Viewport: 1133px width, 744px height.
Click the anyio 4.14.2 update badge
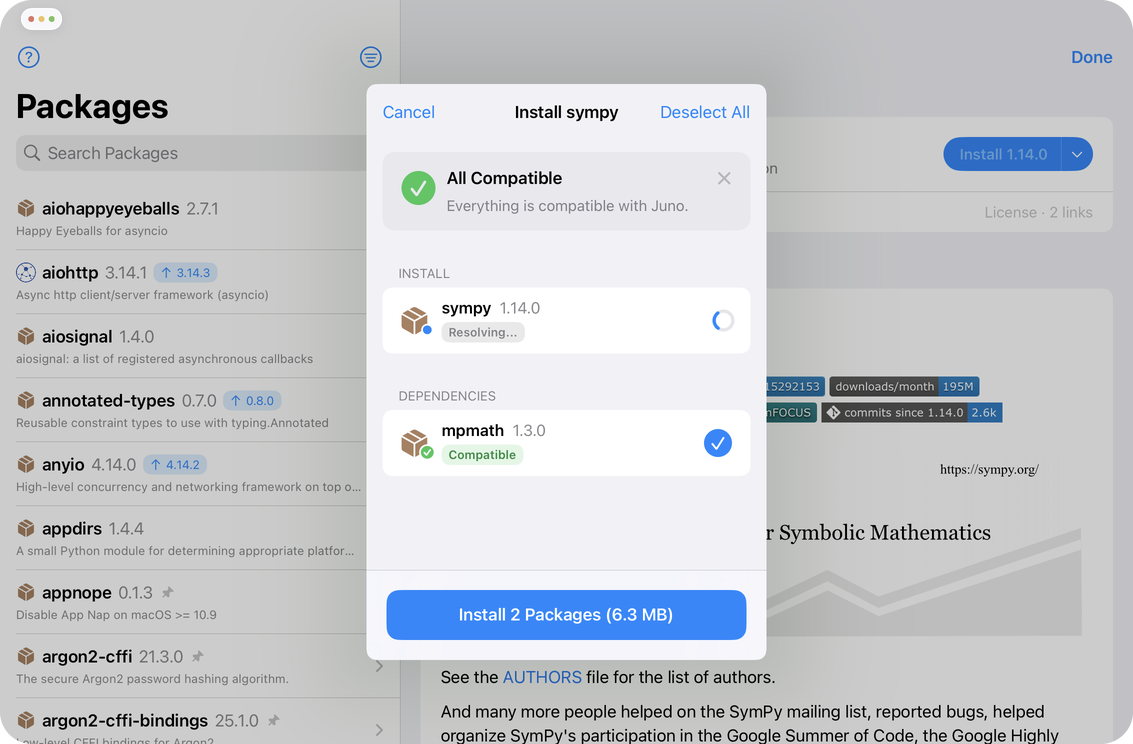coord(175,464)
